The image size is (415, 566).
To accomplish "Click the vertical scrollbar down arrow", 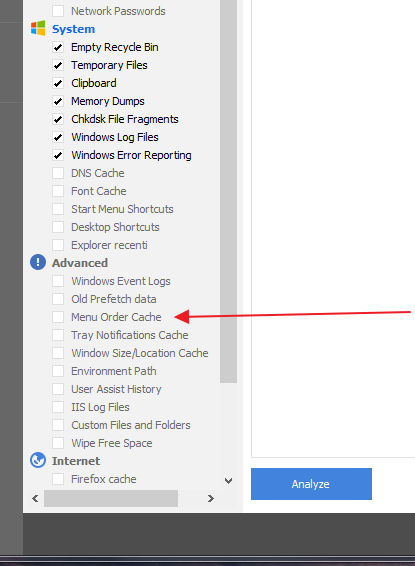I will pos(228,481).
